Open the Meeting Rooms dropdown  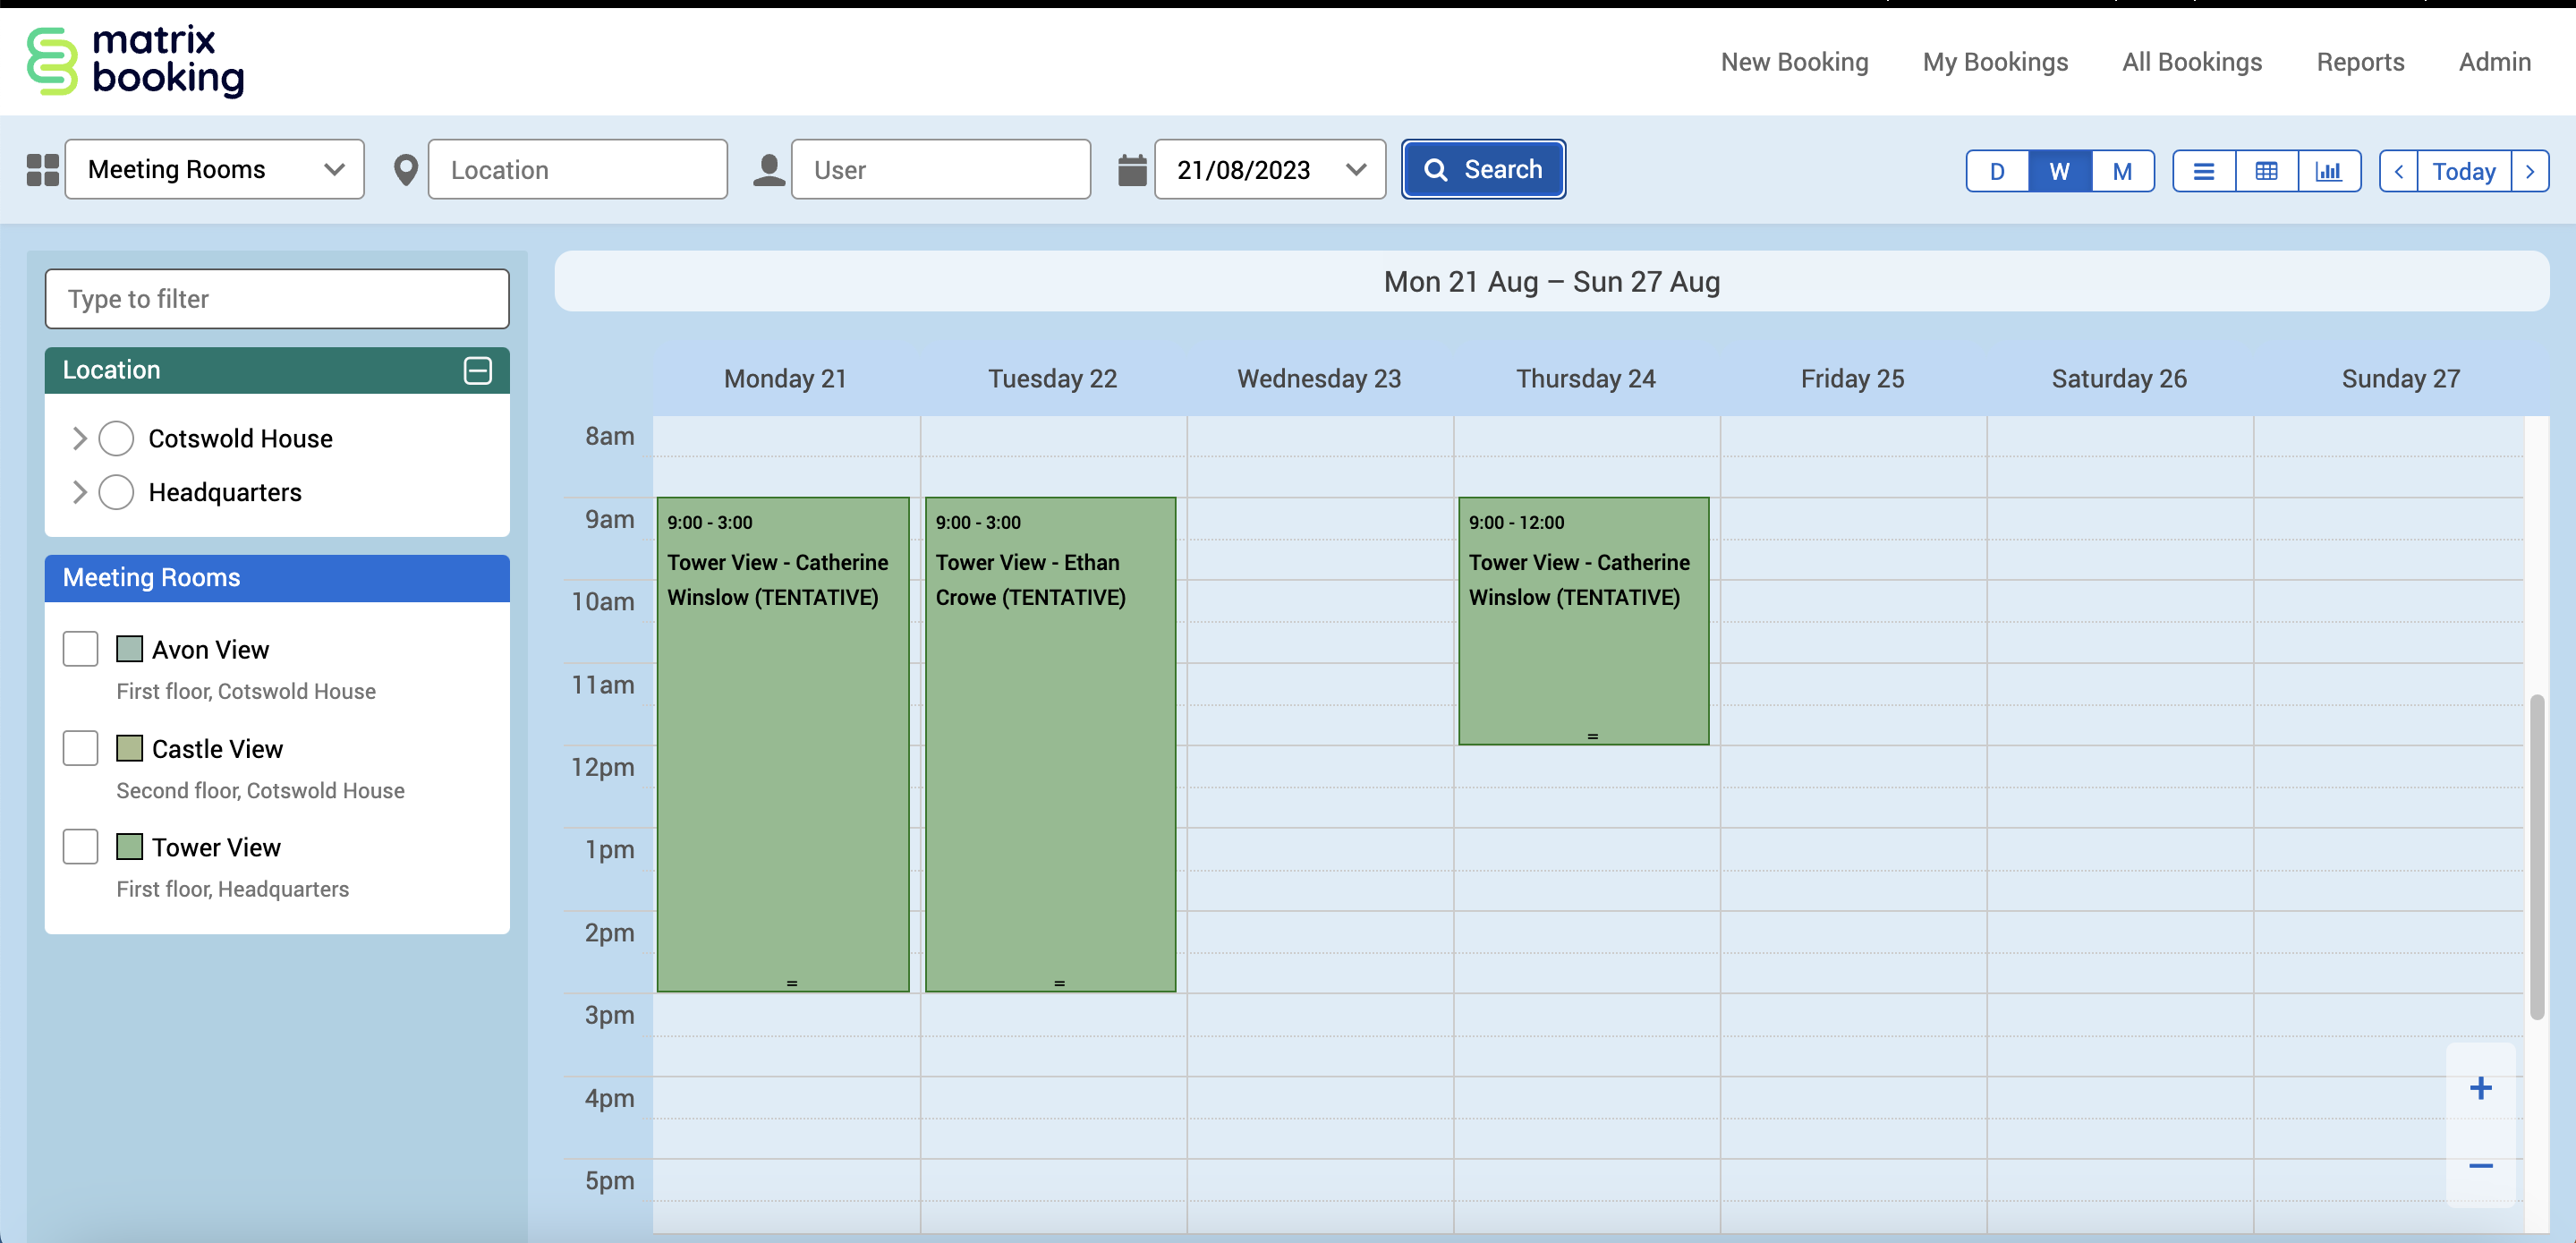tap(215, 170)
